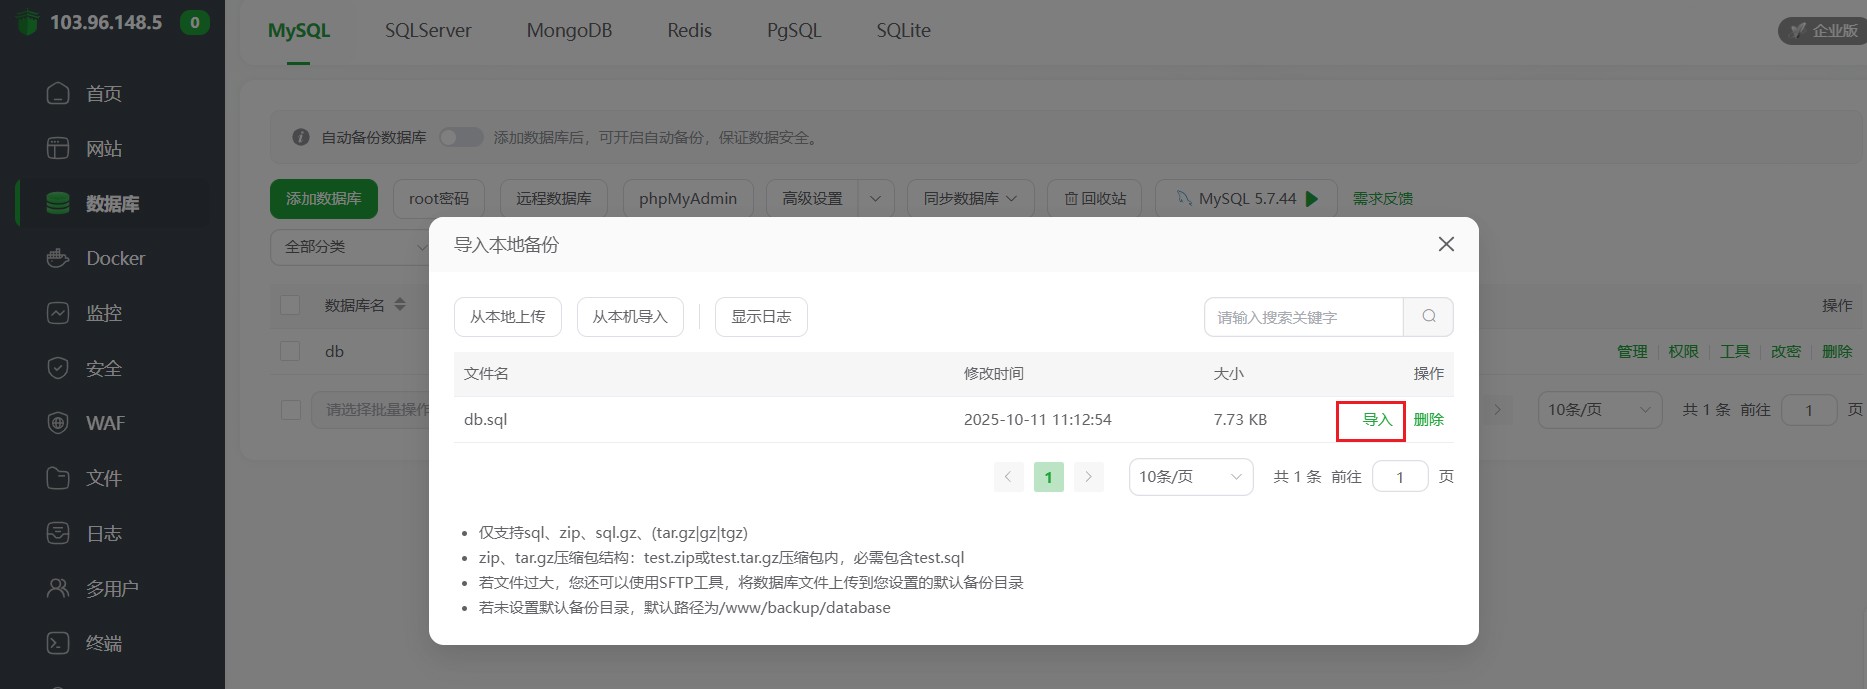This screenshot has height=689, width=1867.
Task: Click the 从本地上传 button
Action: (507, 317)
